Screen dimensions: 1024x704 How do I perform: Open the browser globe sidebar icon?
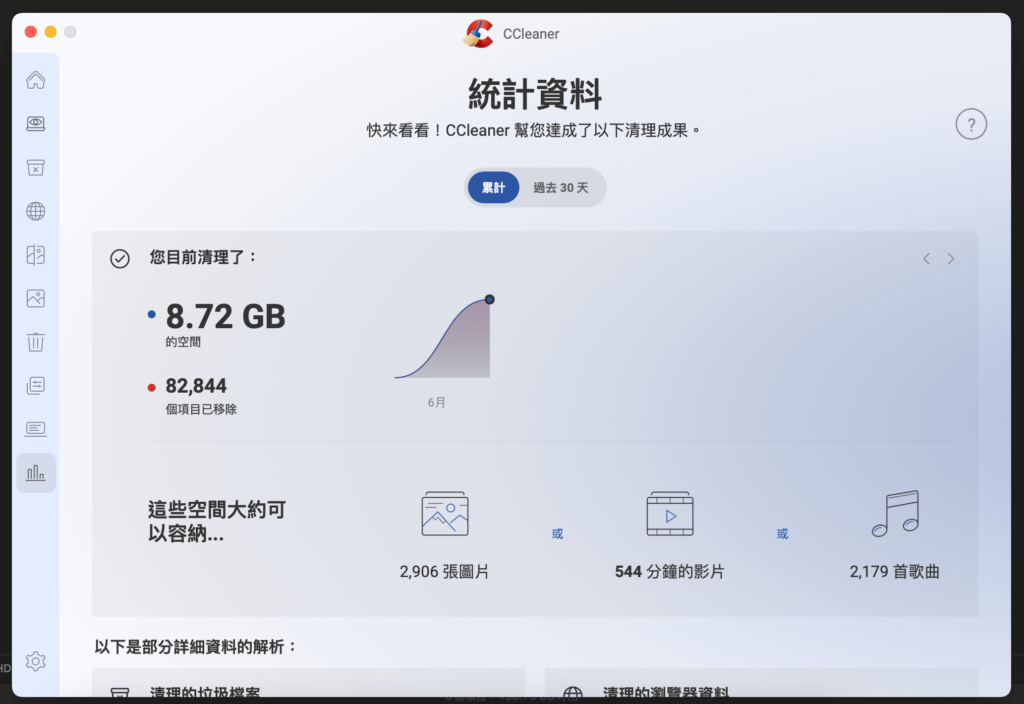coord(35,211)
